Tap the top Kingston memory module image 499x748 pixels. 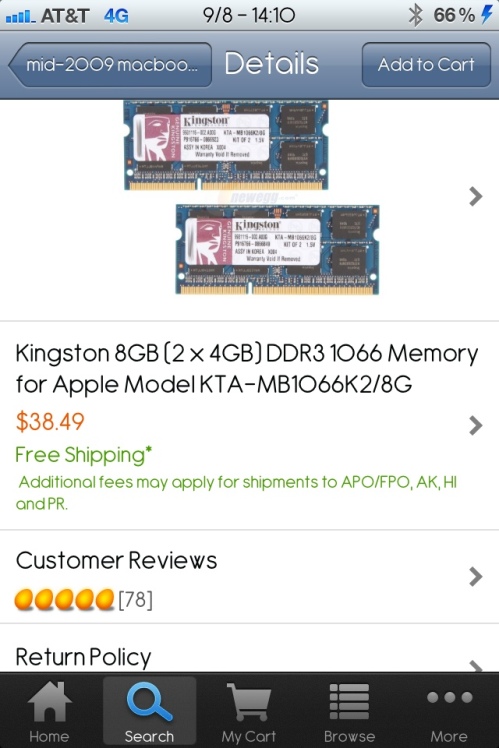[226, 145]
